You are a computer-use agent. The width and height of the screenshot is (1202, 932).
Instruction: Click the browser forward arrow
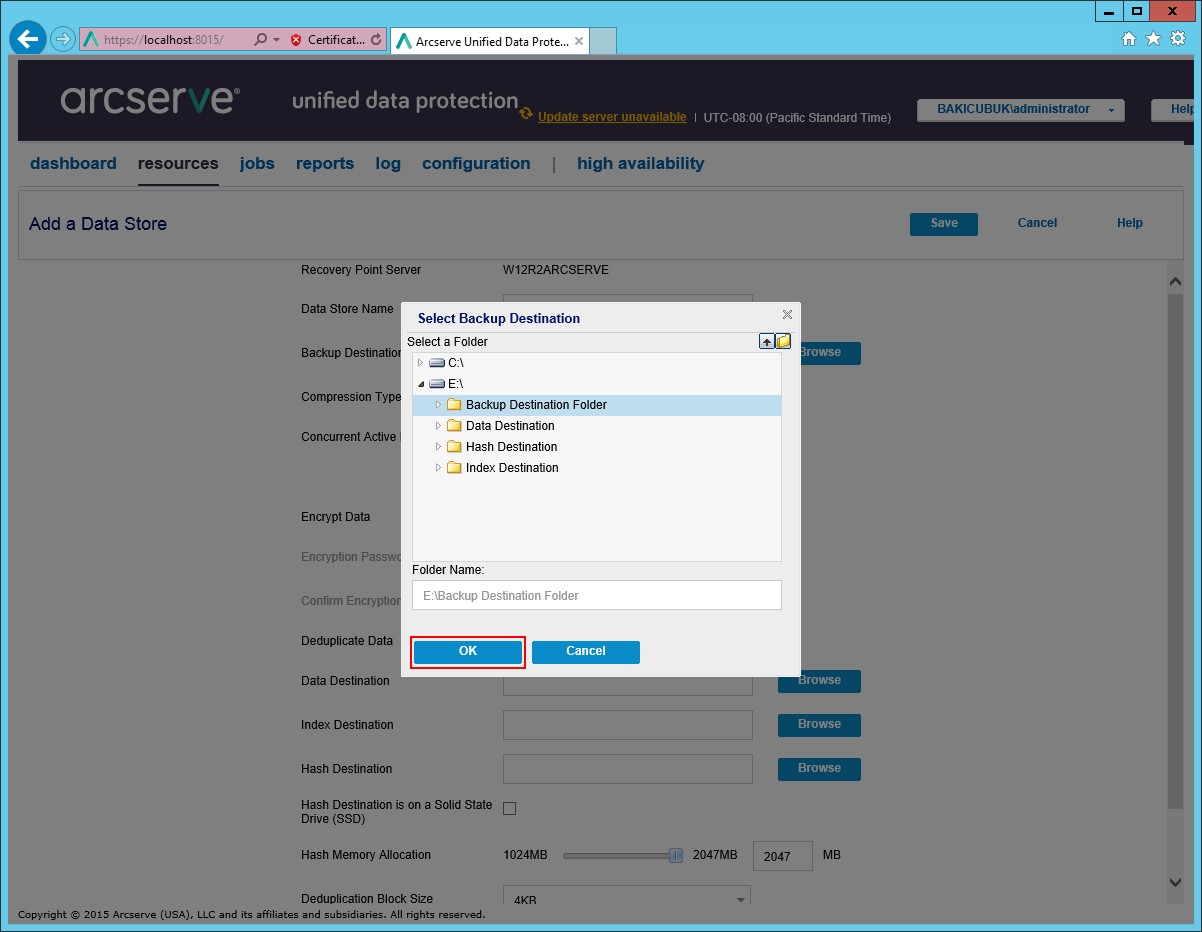[x=63, y=40]
